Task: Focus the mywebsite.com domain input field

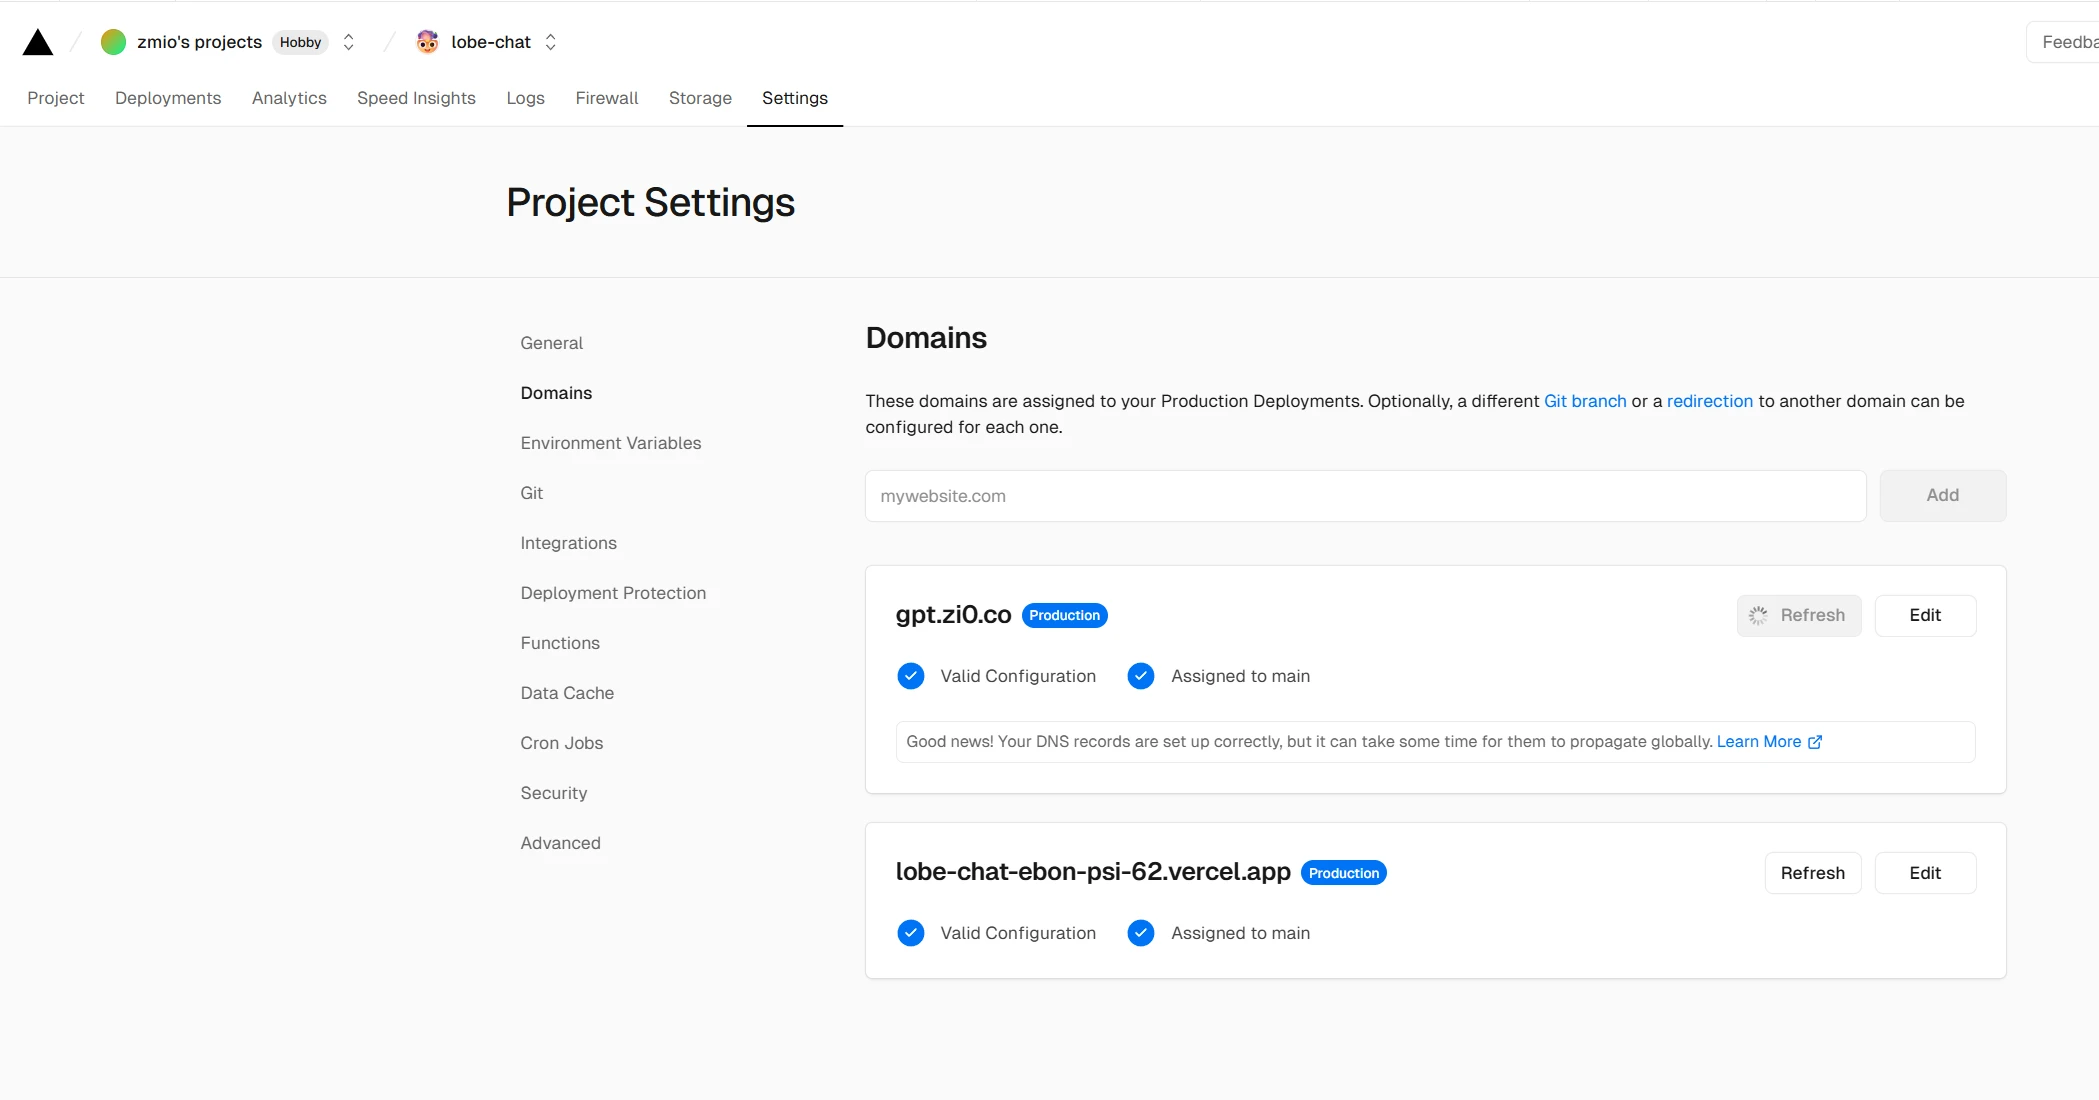Action: [x=1365, y=496]
